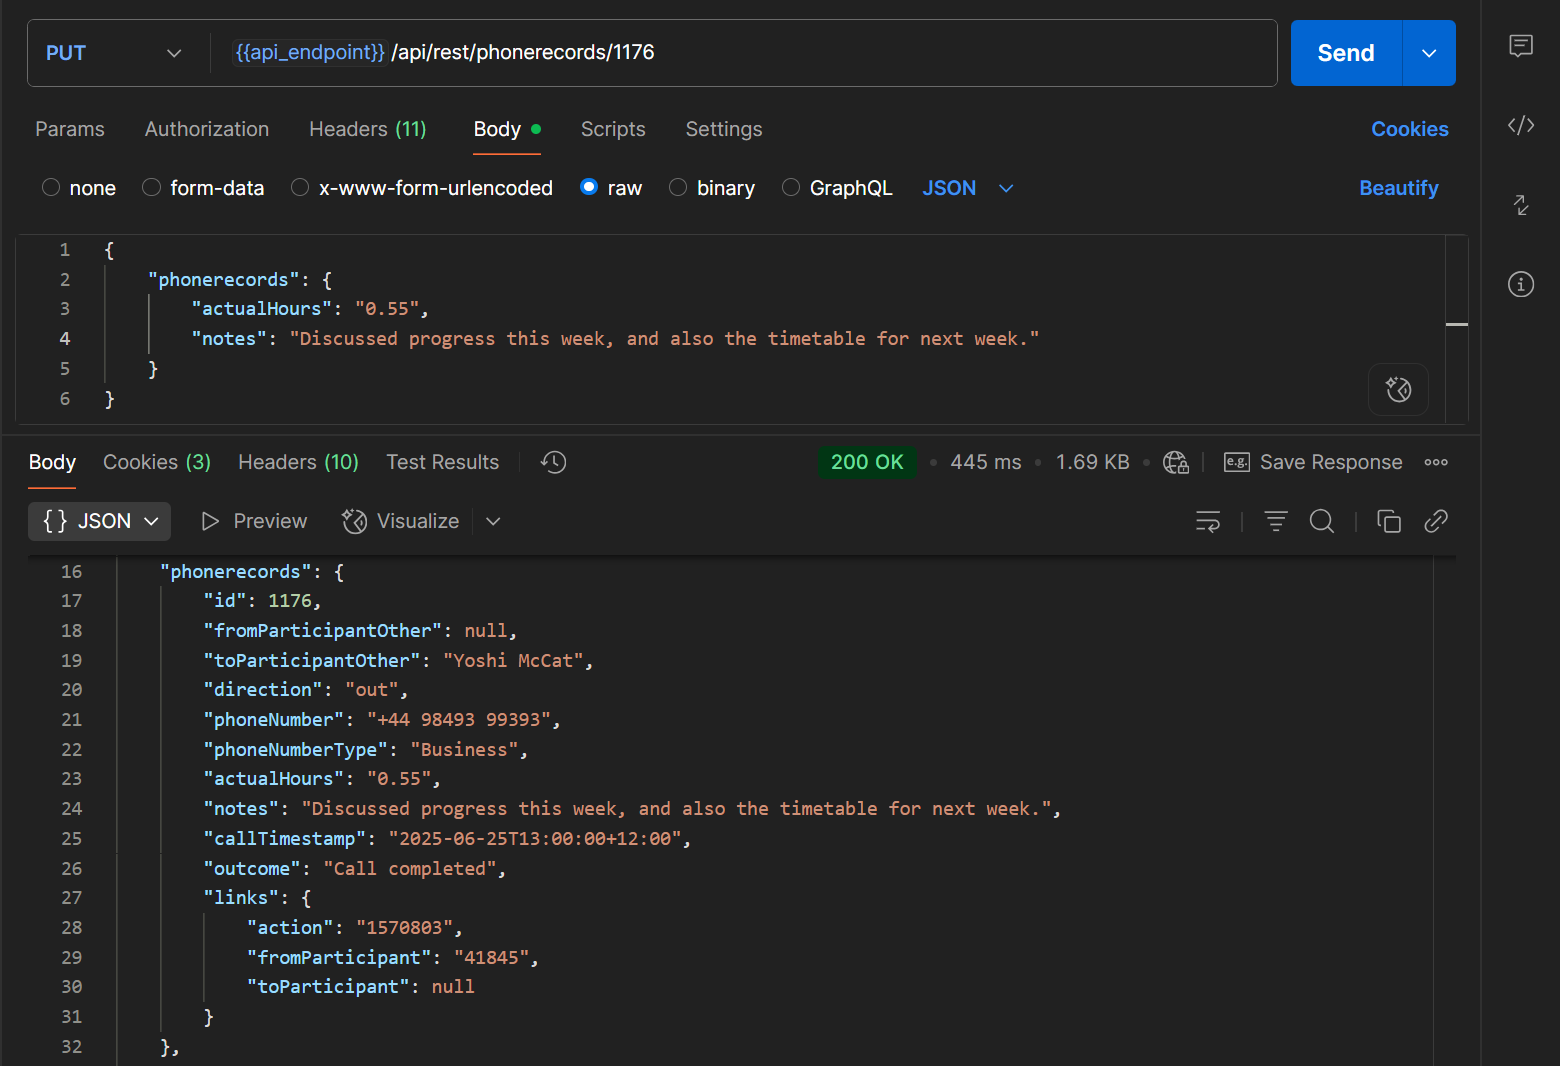Click the "callTimestamp" line in response

pos(447,839)
